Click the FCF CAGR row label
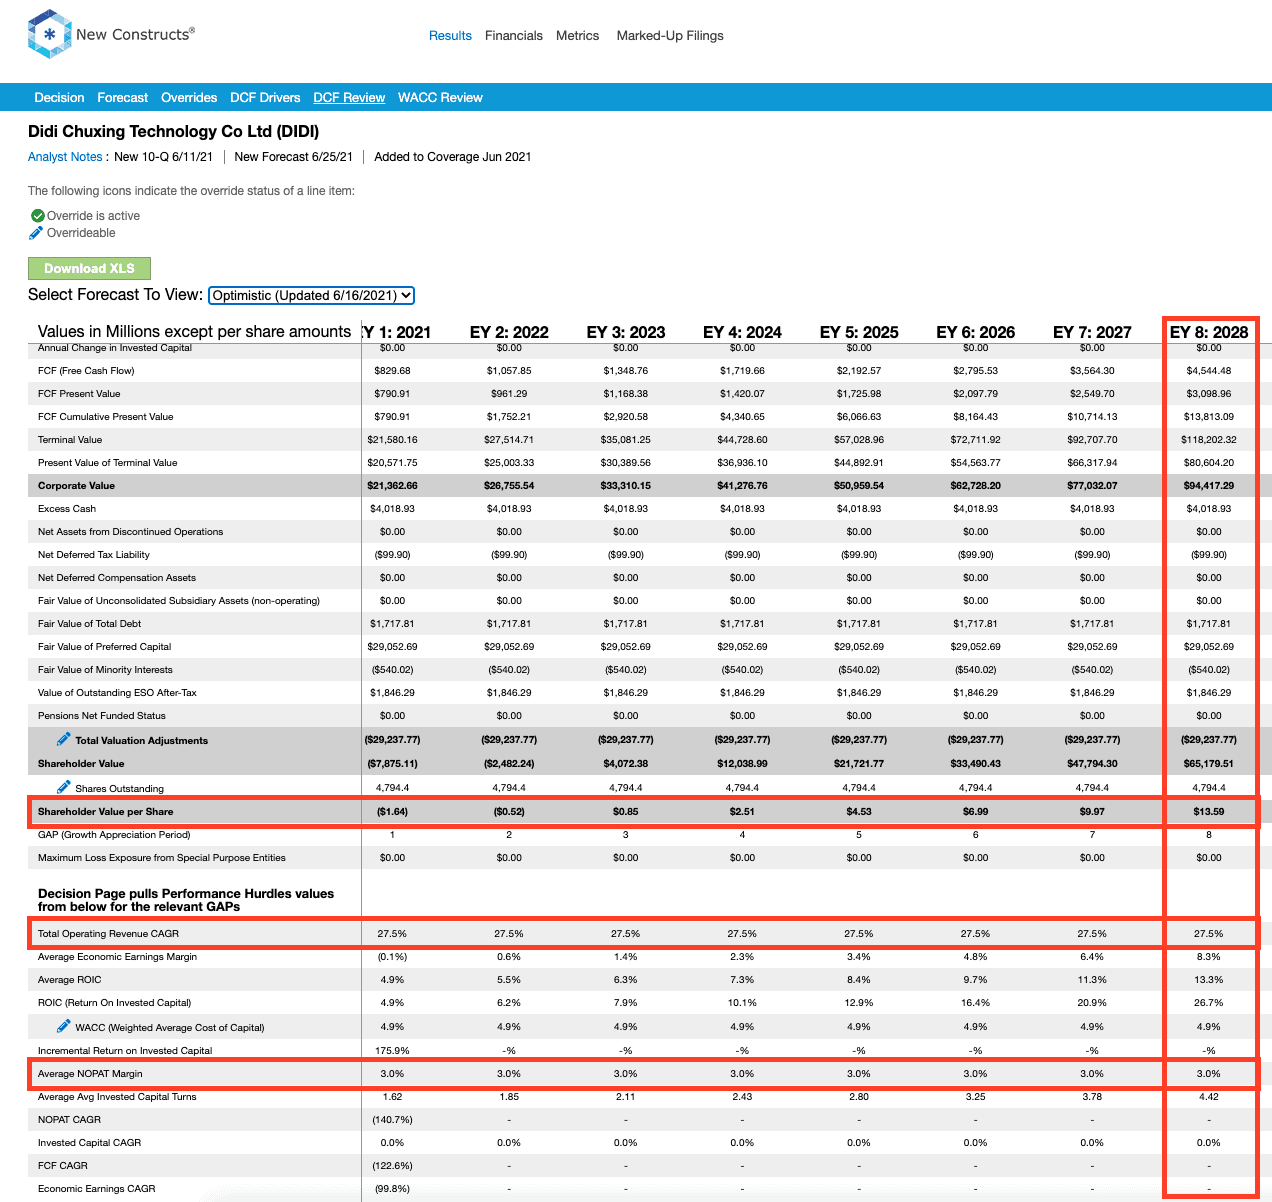1272x1202 pixels. click(x=63, y=1166)
